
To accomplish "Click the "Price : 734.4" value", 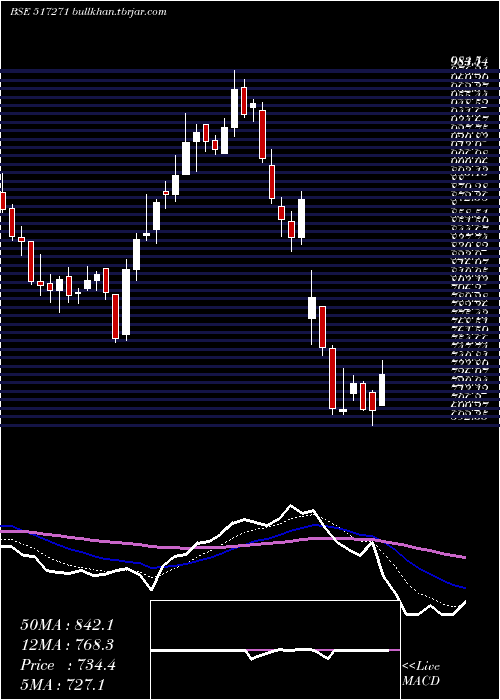I will [x=68, y=665].
